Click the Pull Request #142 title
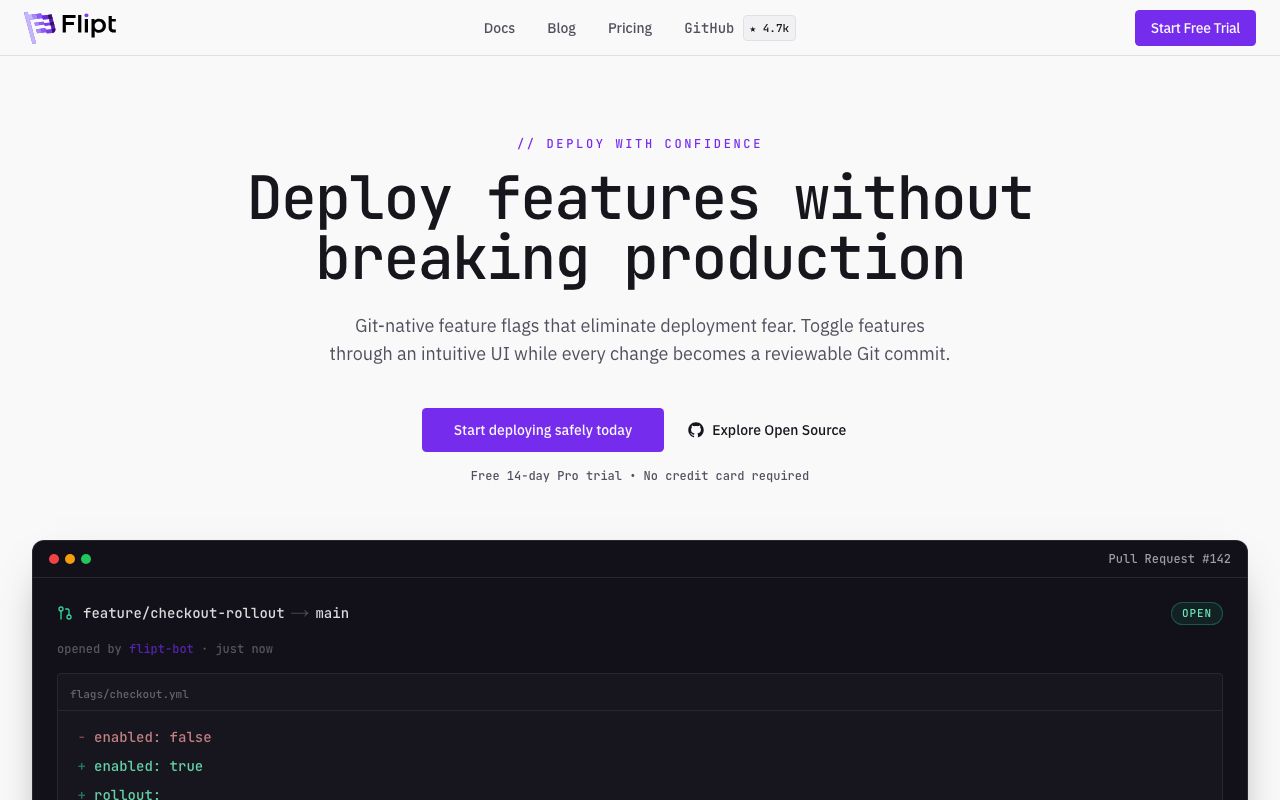The image size is (1280, 800). [1170, 559]
